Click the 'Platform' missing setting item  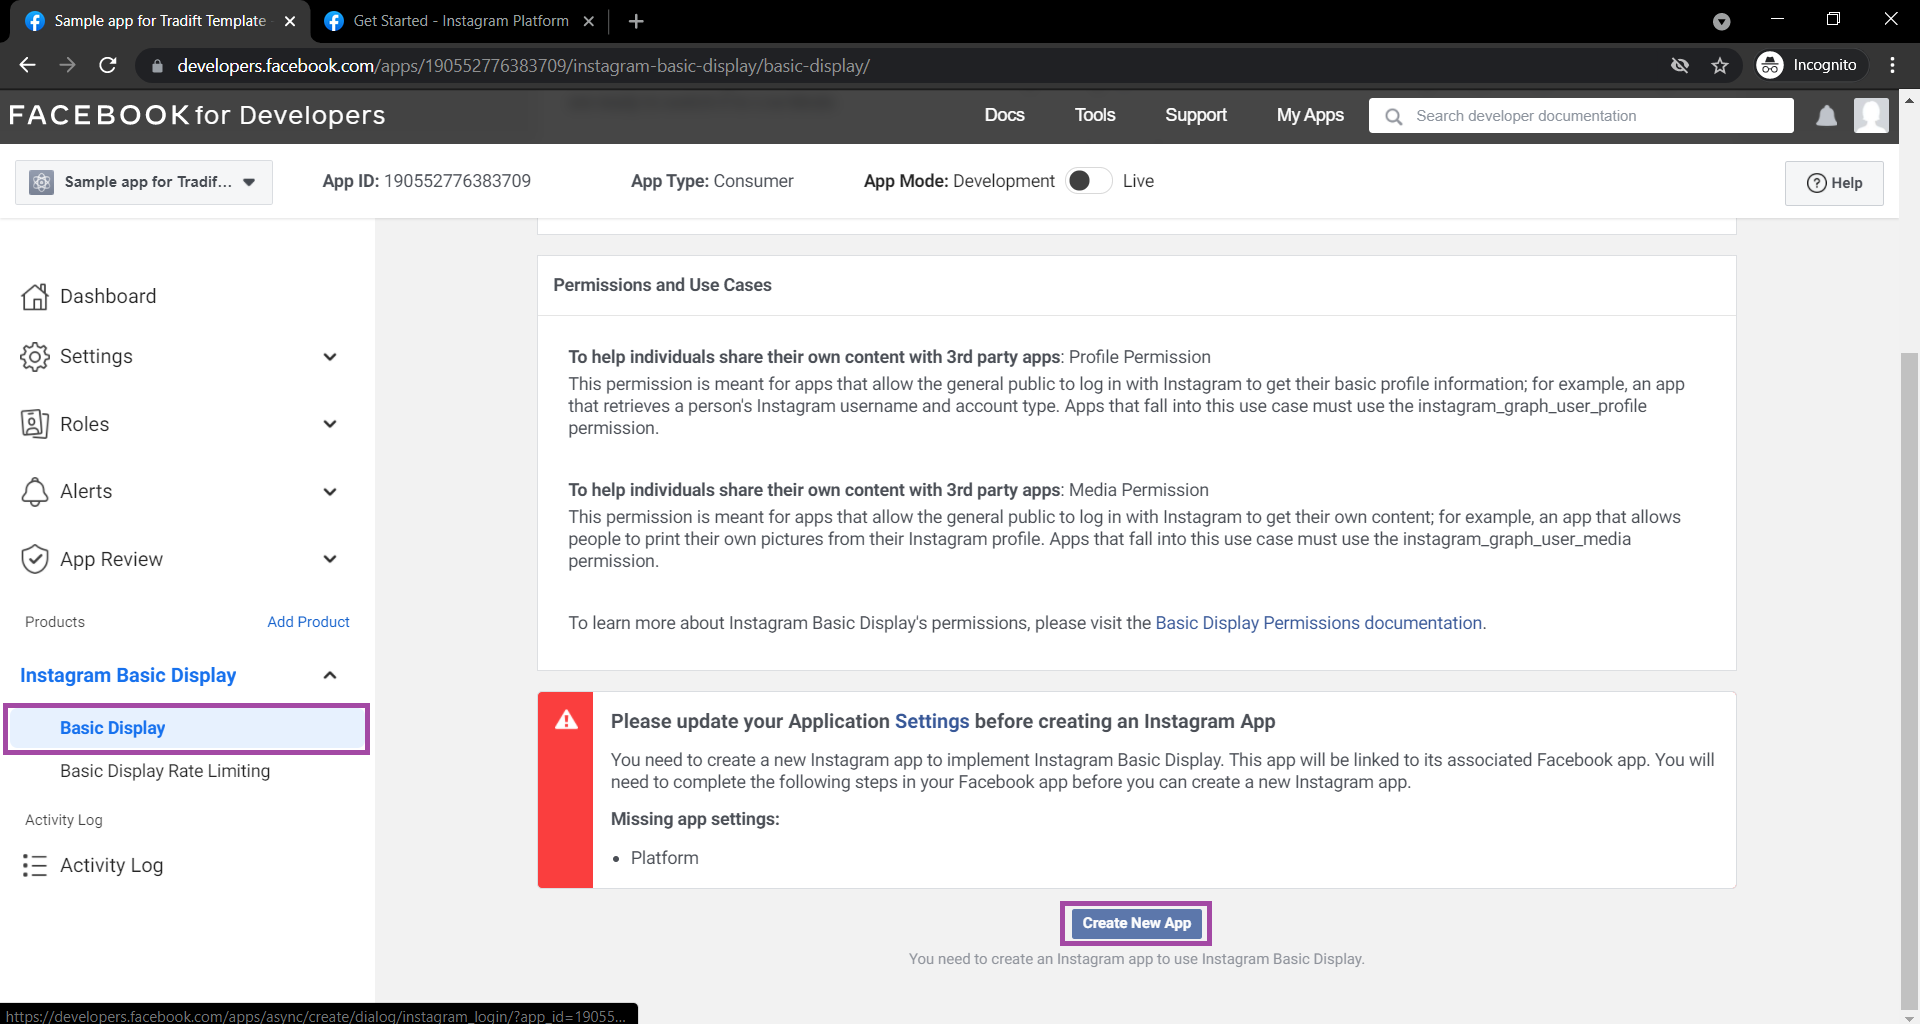(x=664, y=858)
